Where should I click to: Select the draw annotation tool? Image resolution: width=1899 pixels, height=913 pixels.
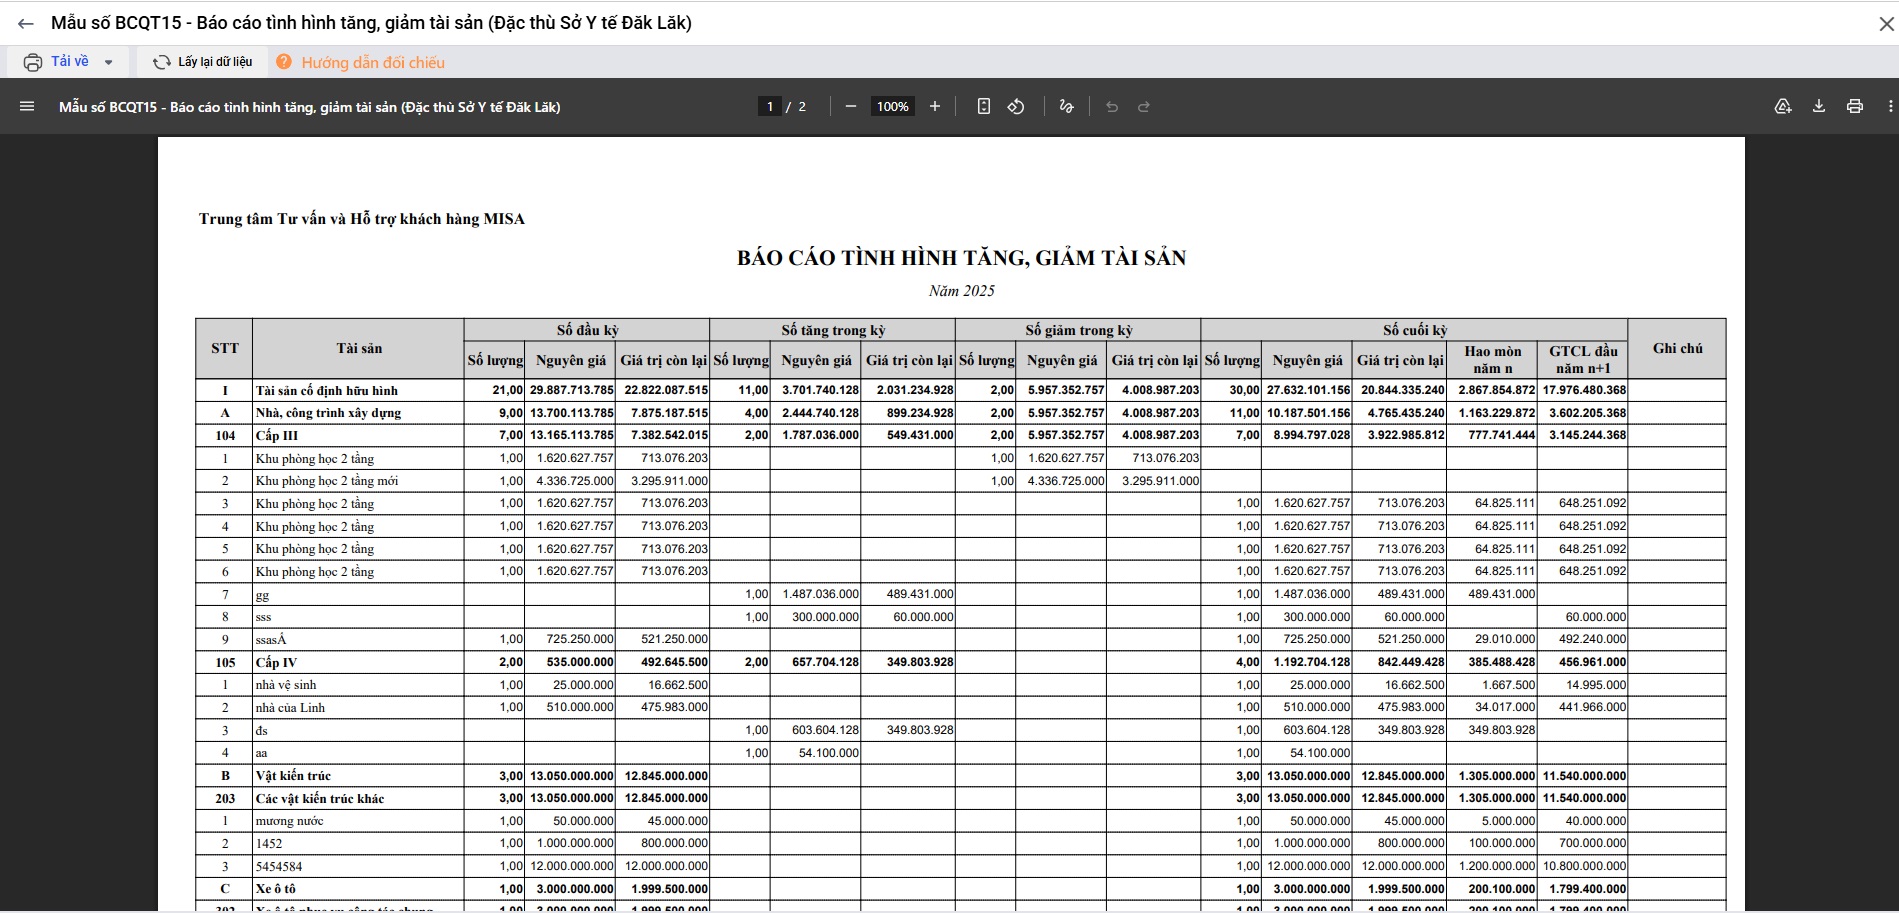click(1067, 107)
